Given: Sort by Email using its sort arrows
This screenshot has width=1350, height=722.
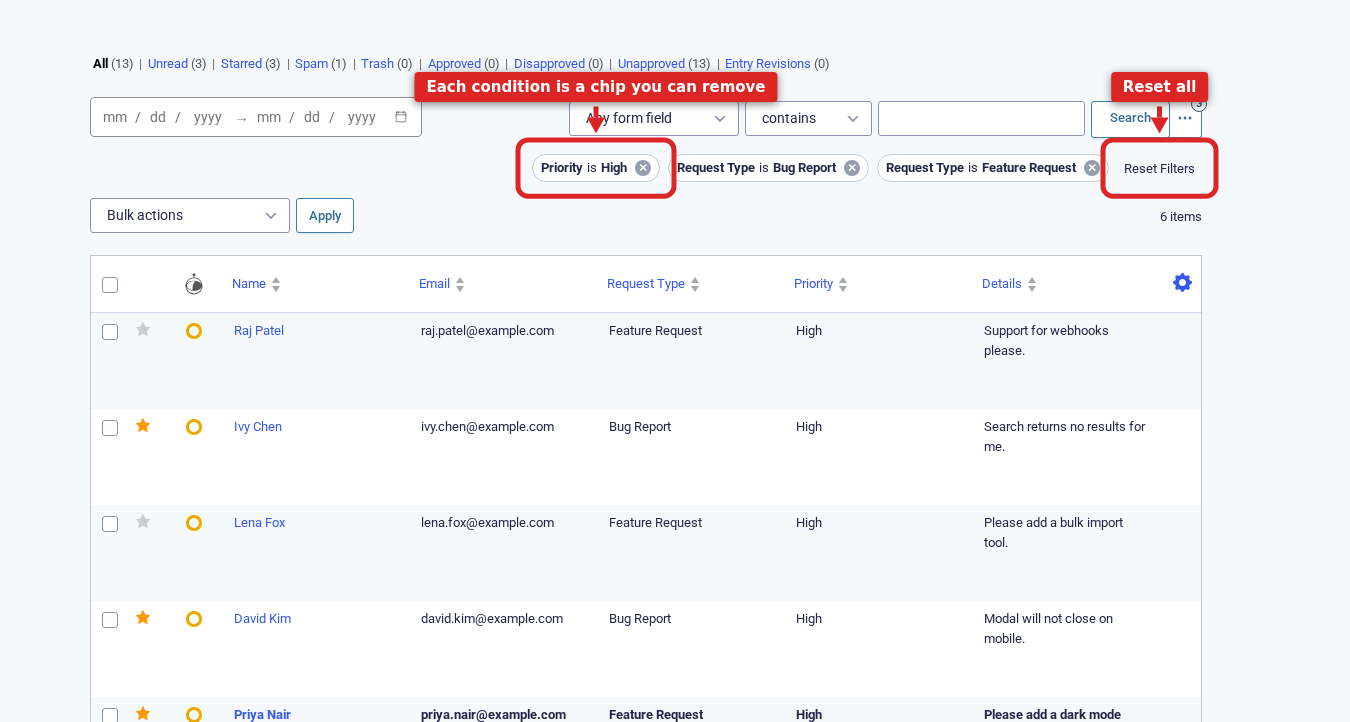Looking at the screenshot, I should pyautogui.click(x=460, y=285).
